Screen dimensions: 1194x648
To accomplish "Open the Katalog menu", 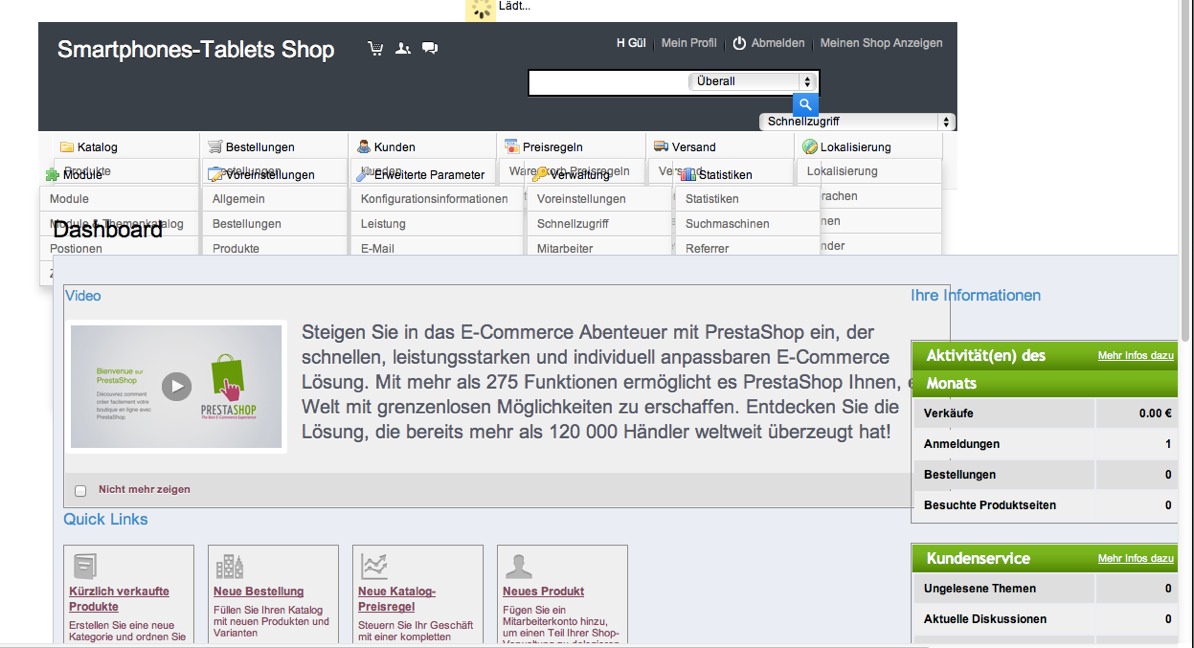I will tap(97, 147).
